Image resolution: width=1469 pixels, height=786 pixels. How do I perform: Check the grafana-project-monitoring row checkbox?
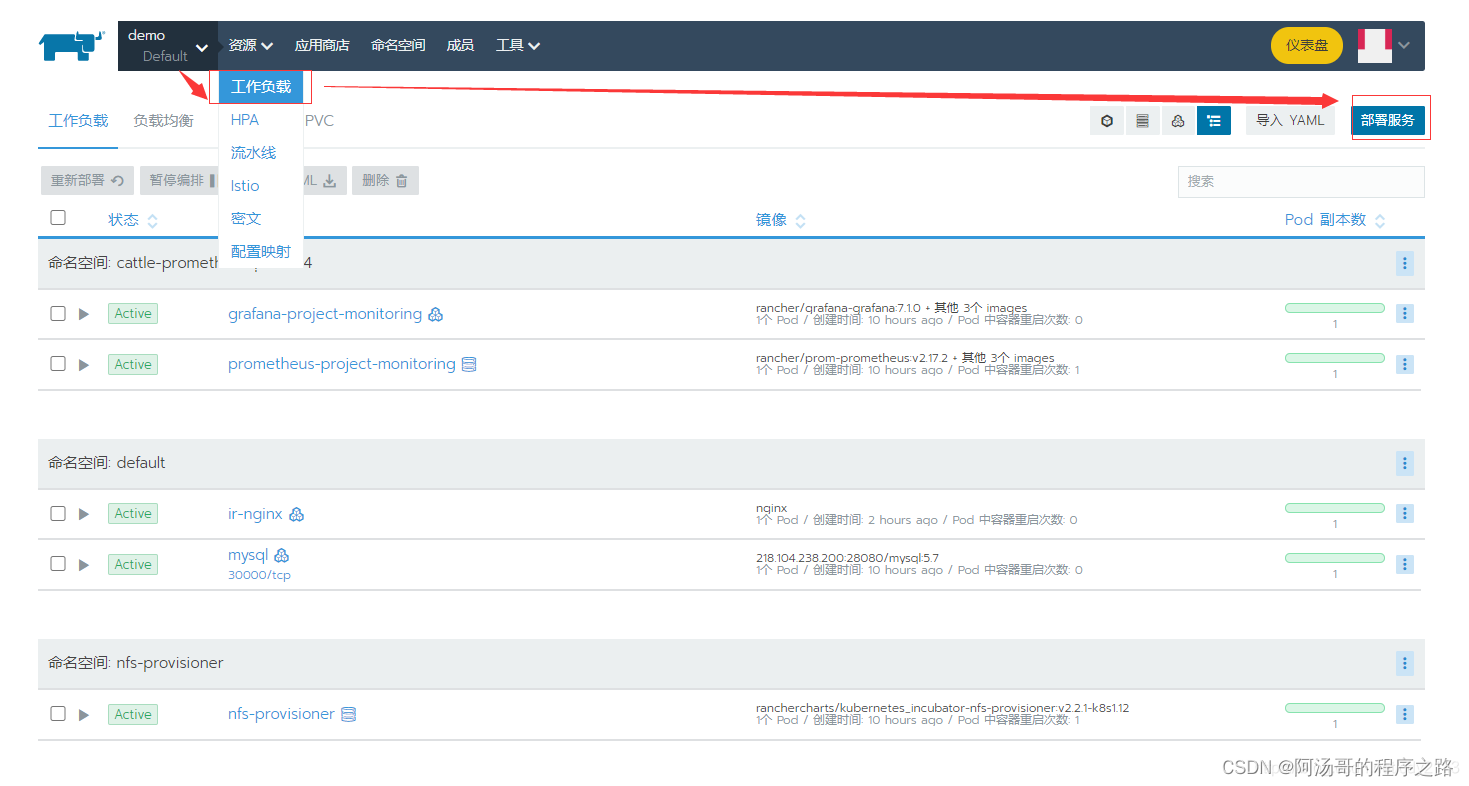click(x=58, y=313)
